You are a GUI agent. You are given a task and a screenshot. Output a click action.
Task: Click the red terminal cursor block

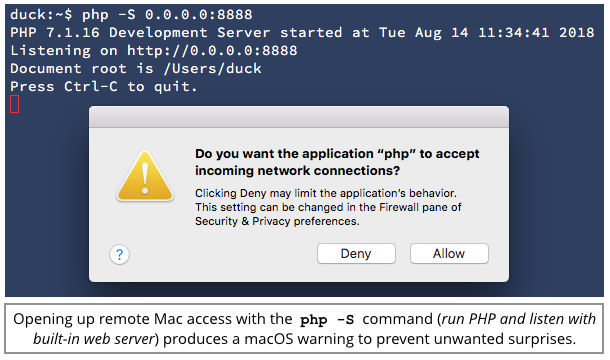click(x=14, y=104)
